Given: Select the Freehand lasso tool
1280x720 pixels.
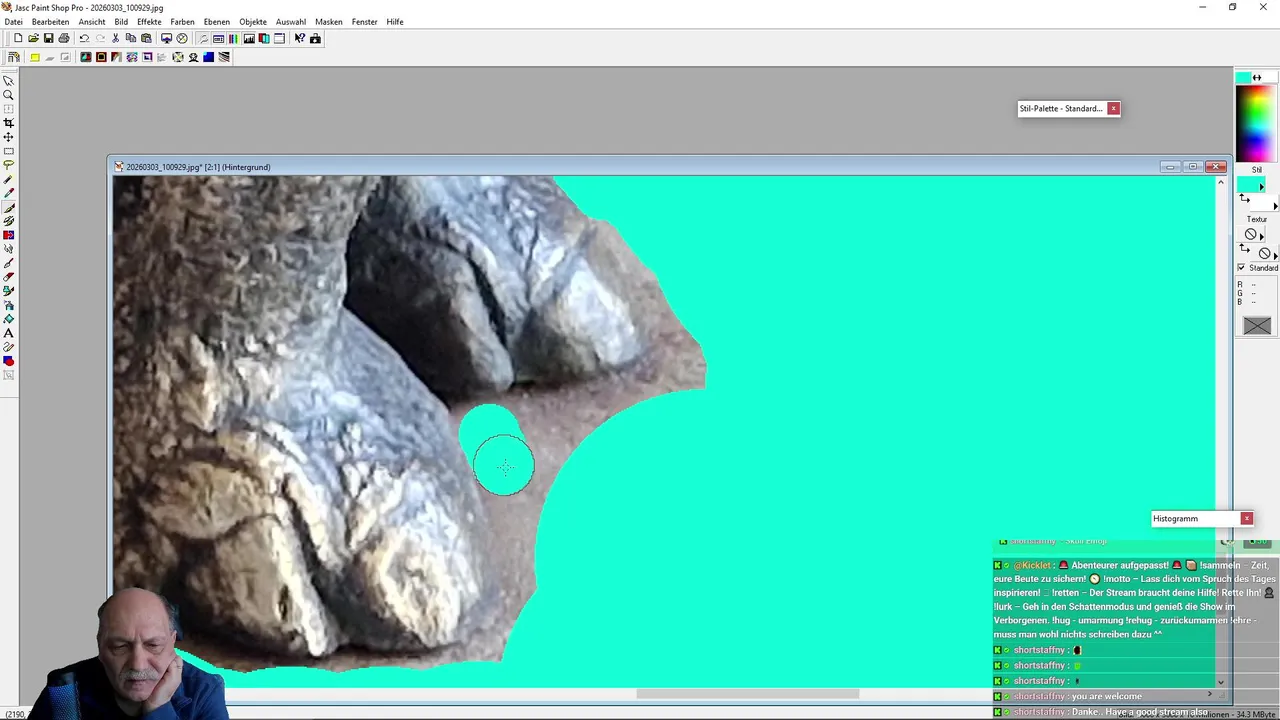Looking at the screenshot, I should [9, 165].
